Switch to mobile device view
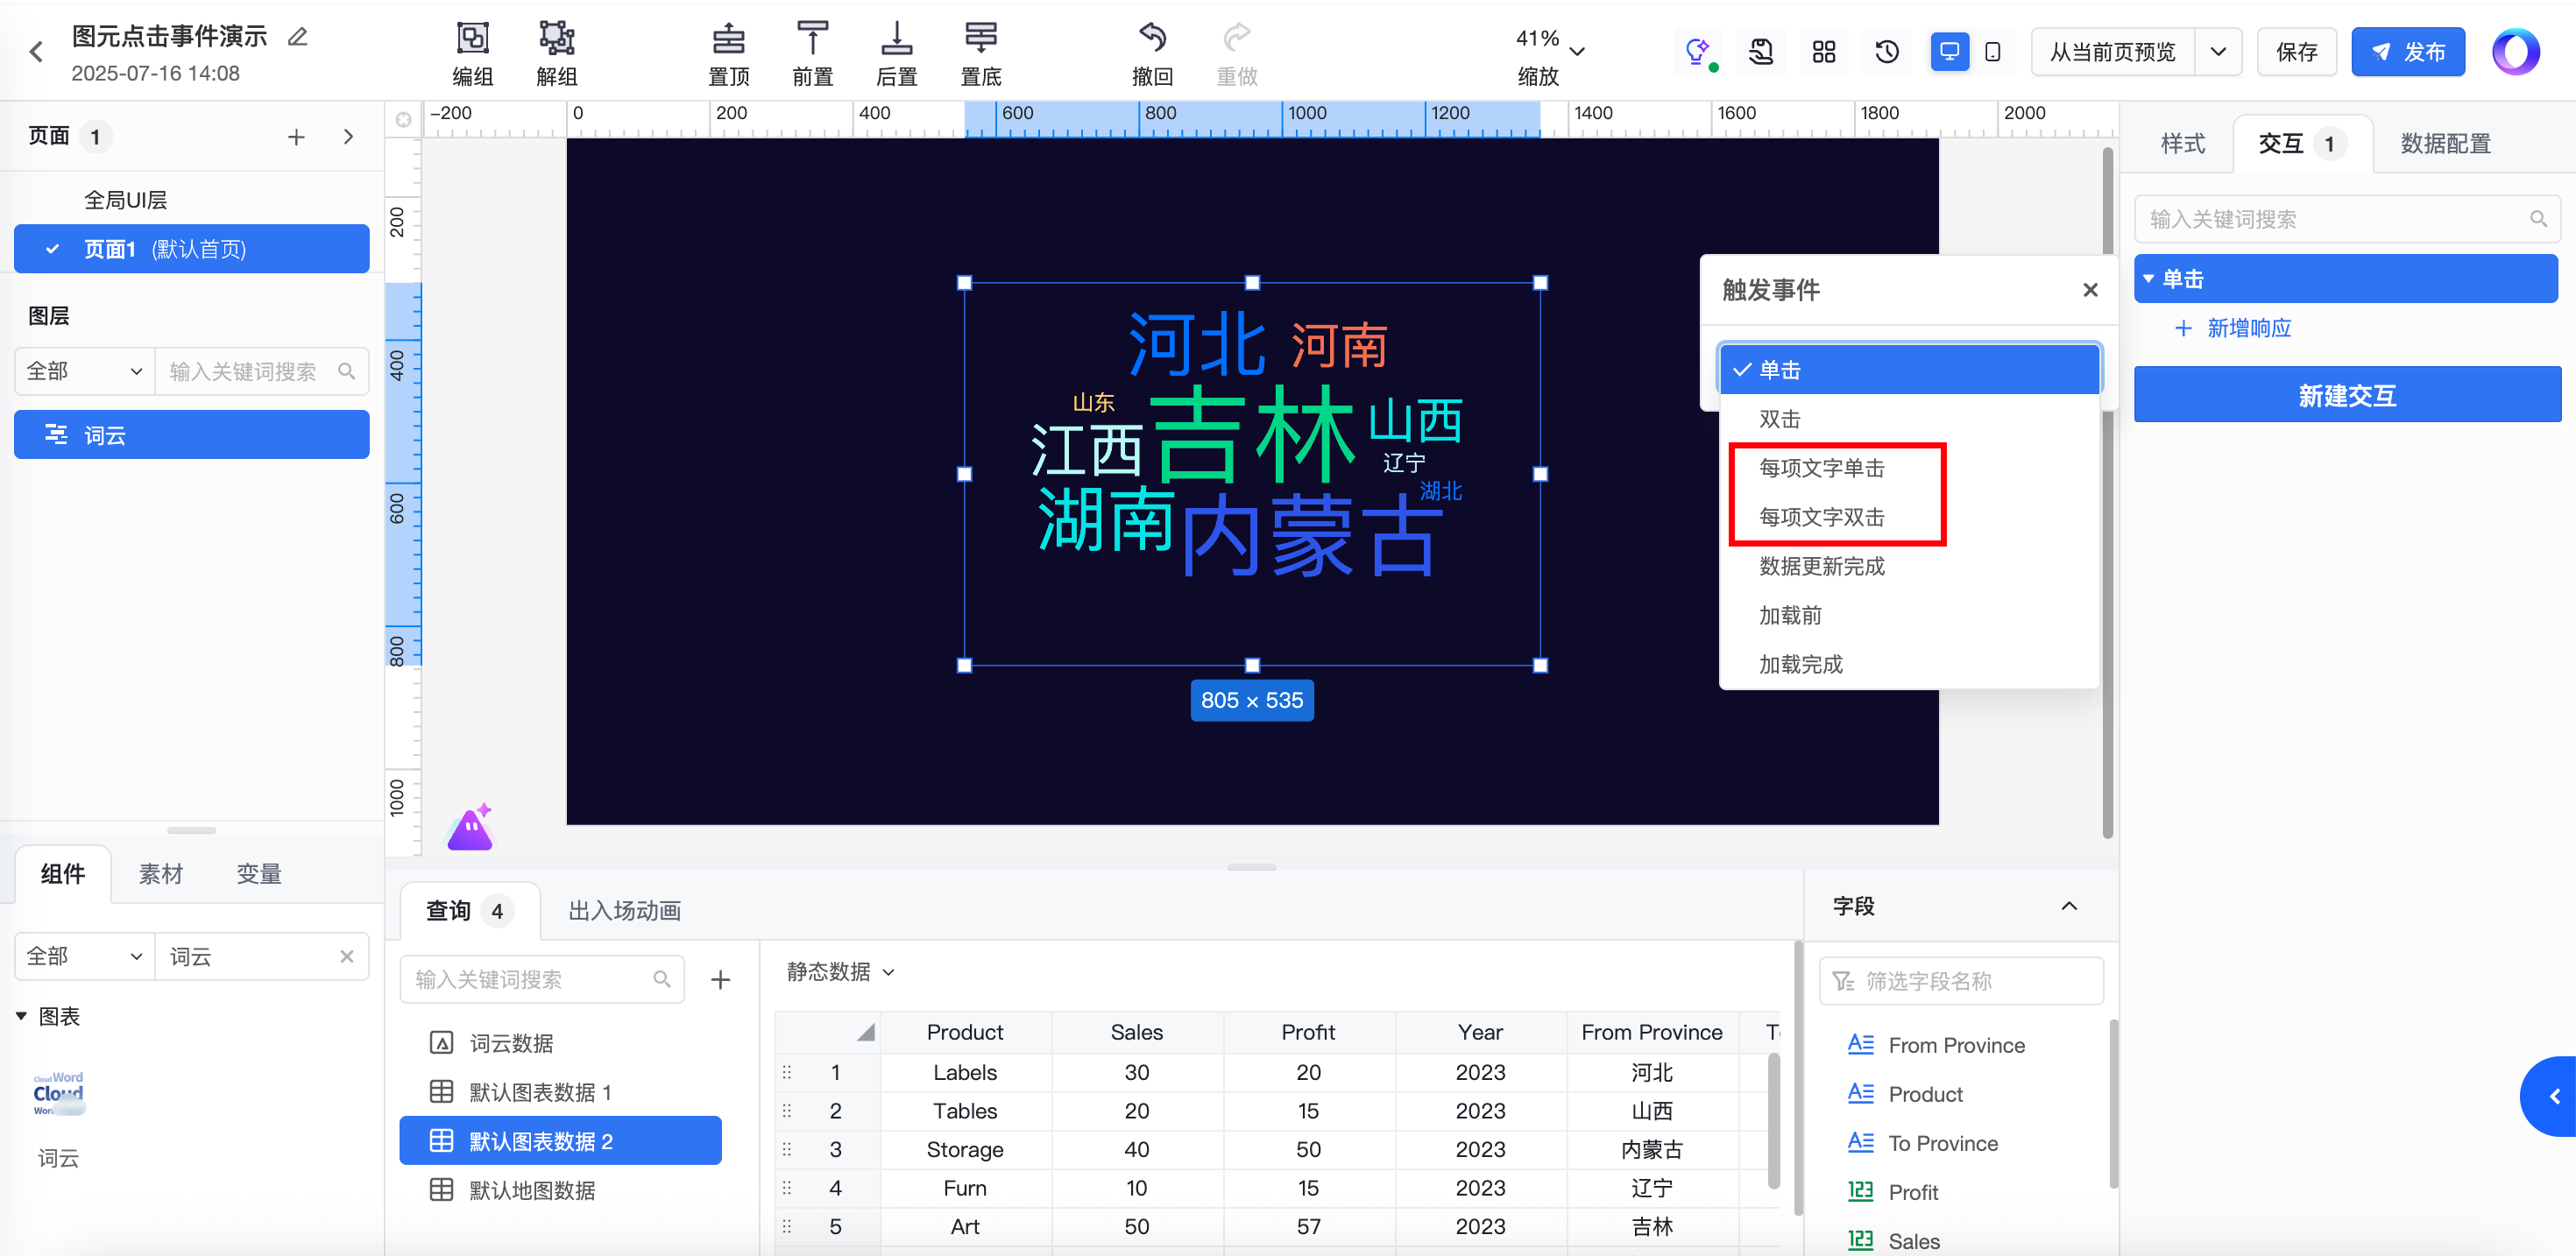 point(1992,52)
